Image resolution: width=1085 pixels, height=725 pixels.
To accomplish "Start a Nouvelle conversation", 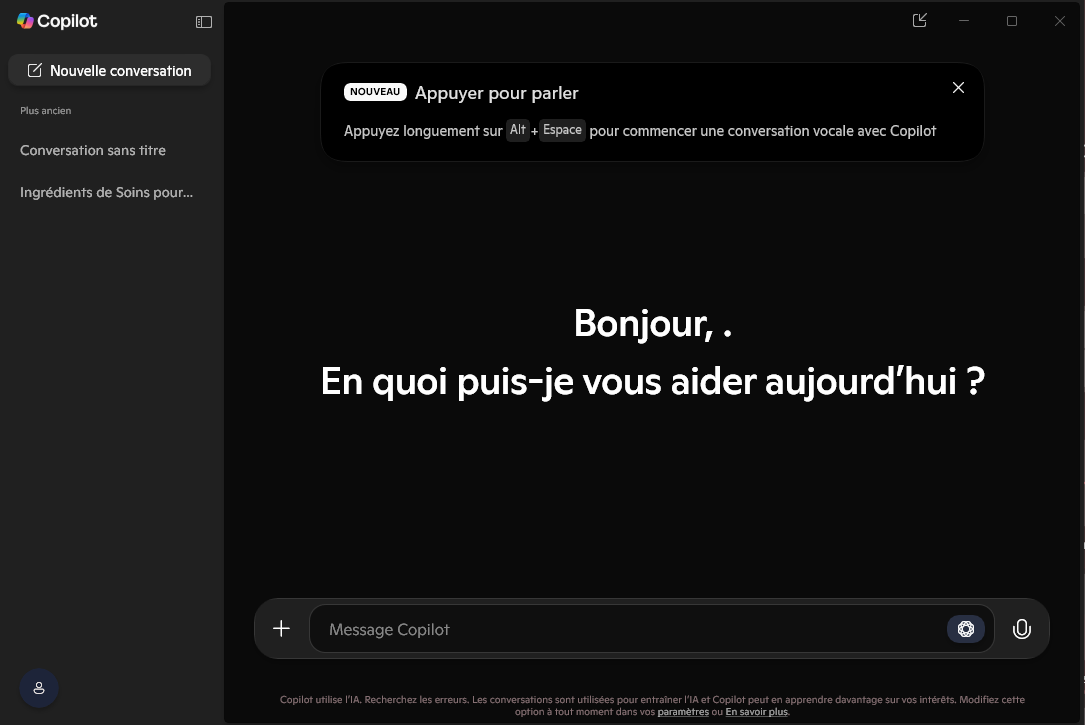I will (x=109, y=71).
